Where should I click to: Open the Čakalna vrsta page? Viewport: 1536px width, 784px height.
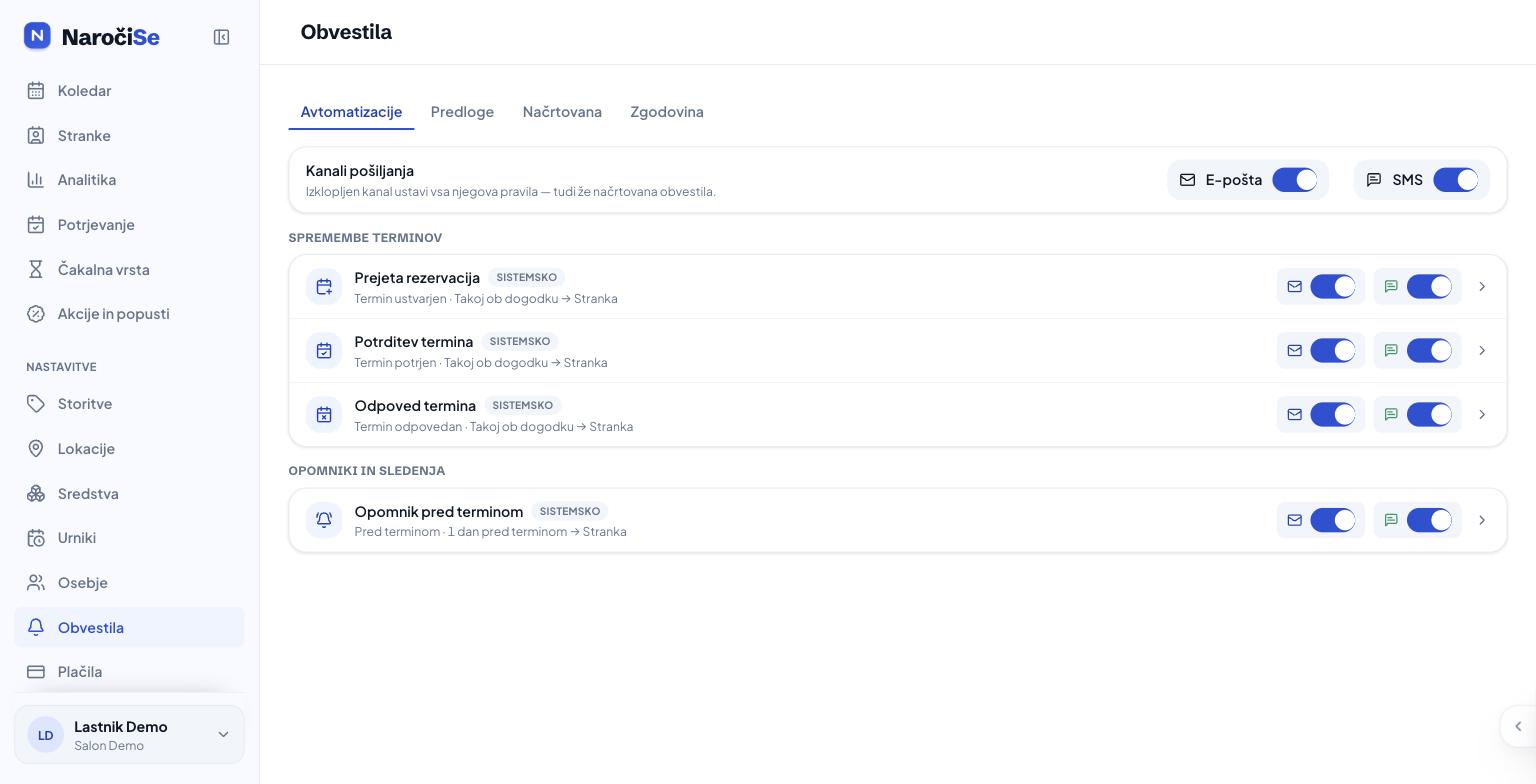click(129, 270)
